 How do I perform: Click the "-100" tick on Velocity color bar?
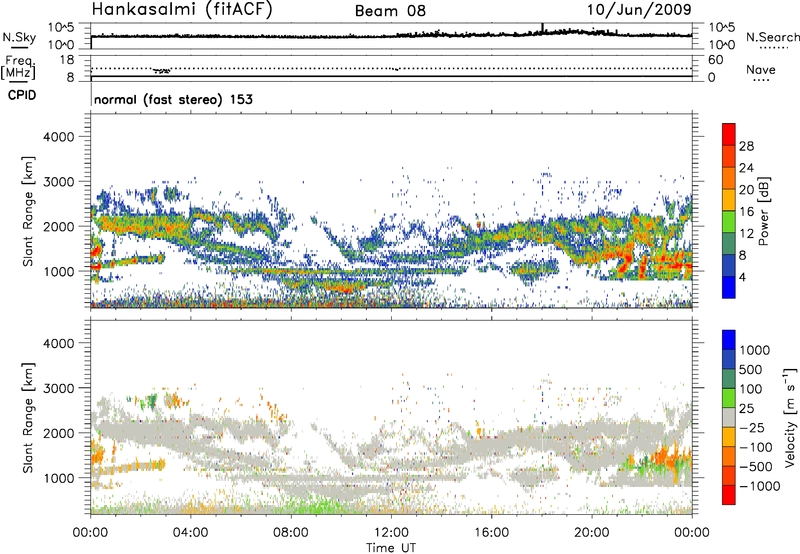point(756,447)
